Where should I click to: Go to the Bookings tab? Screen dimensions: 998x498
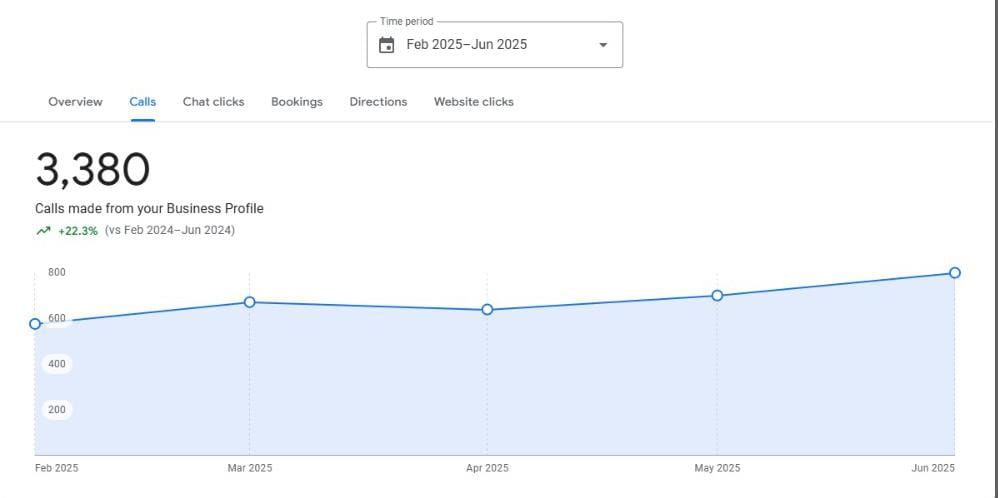[x=297, y=102]
